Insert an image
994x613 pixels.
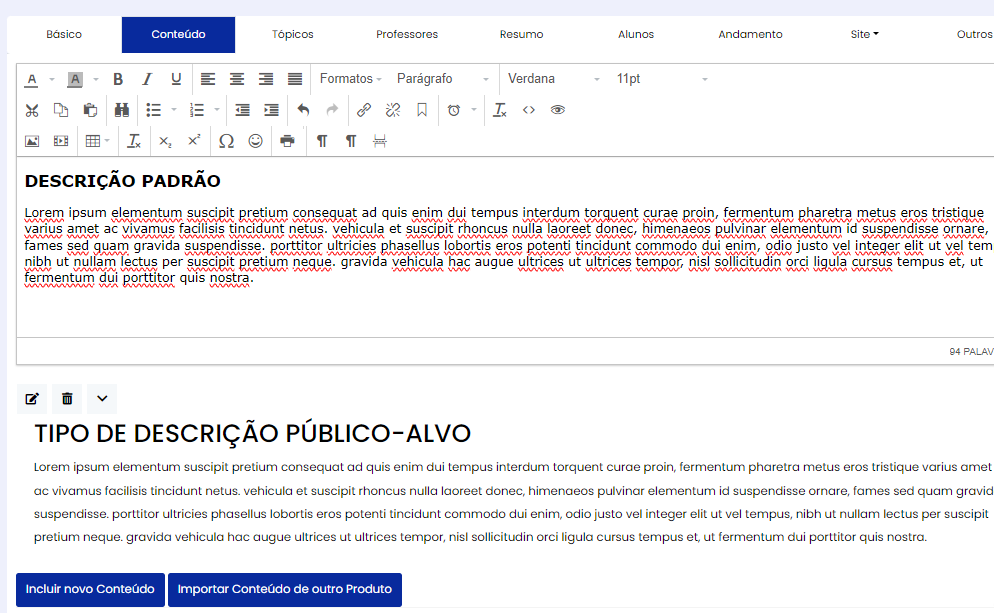point(32,141)
